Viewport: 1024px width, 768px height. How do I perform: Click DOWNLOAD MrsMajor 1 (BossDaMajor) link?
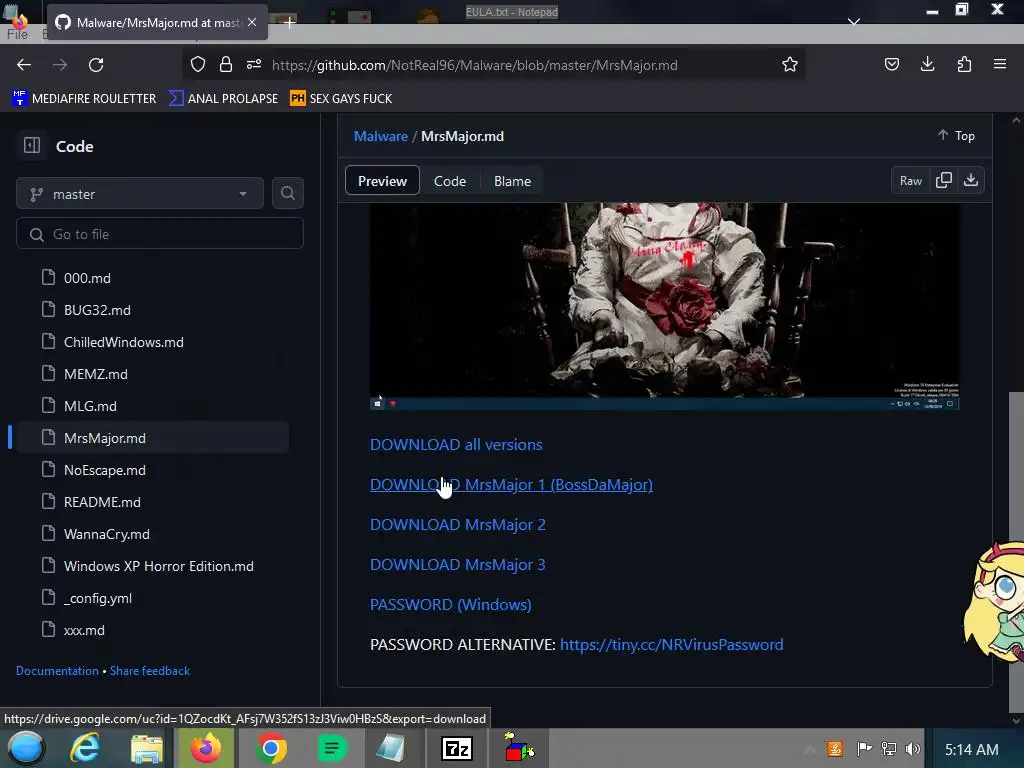[511, 485]
